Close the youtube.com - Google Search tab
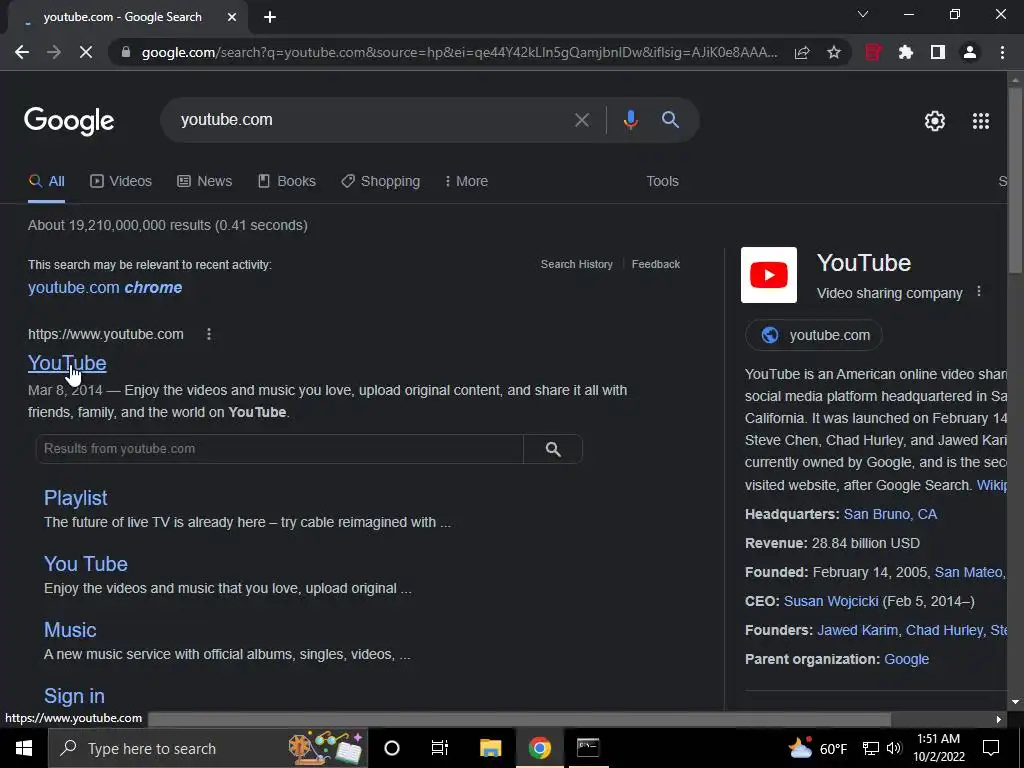The width and height of the screenshot is (1024, 768). (x=232, y=17)
